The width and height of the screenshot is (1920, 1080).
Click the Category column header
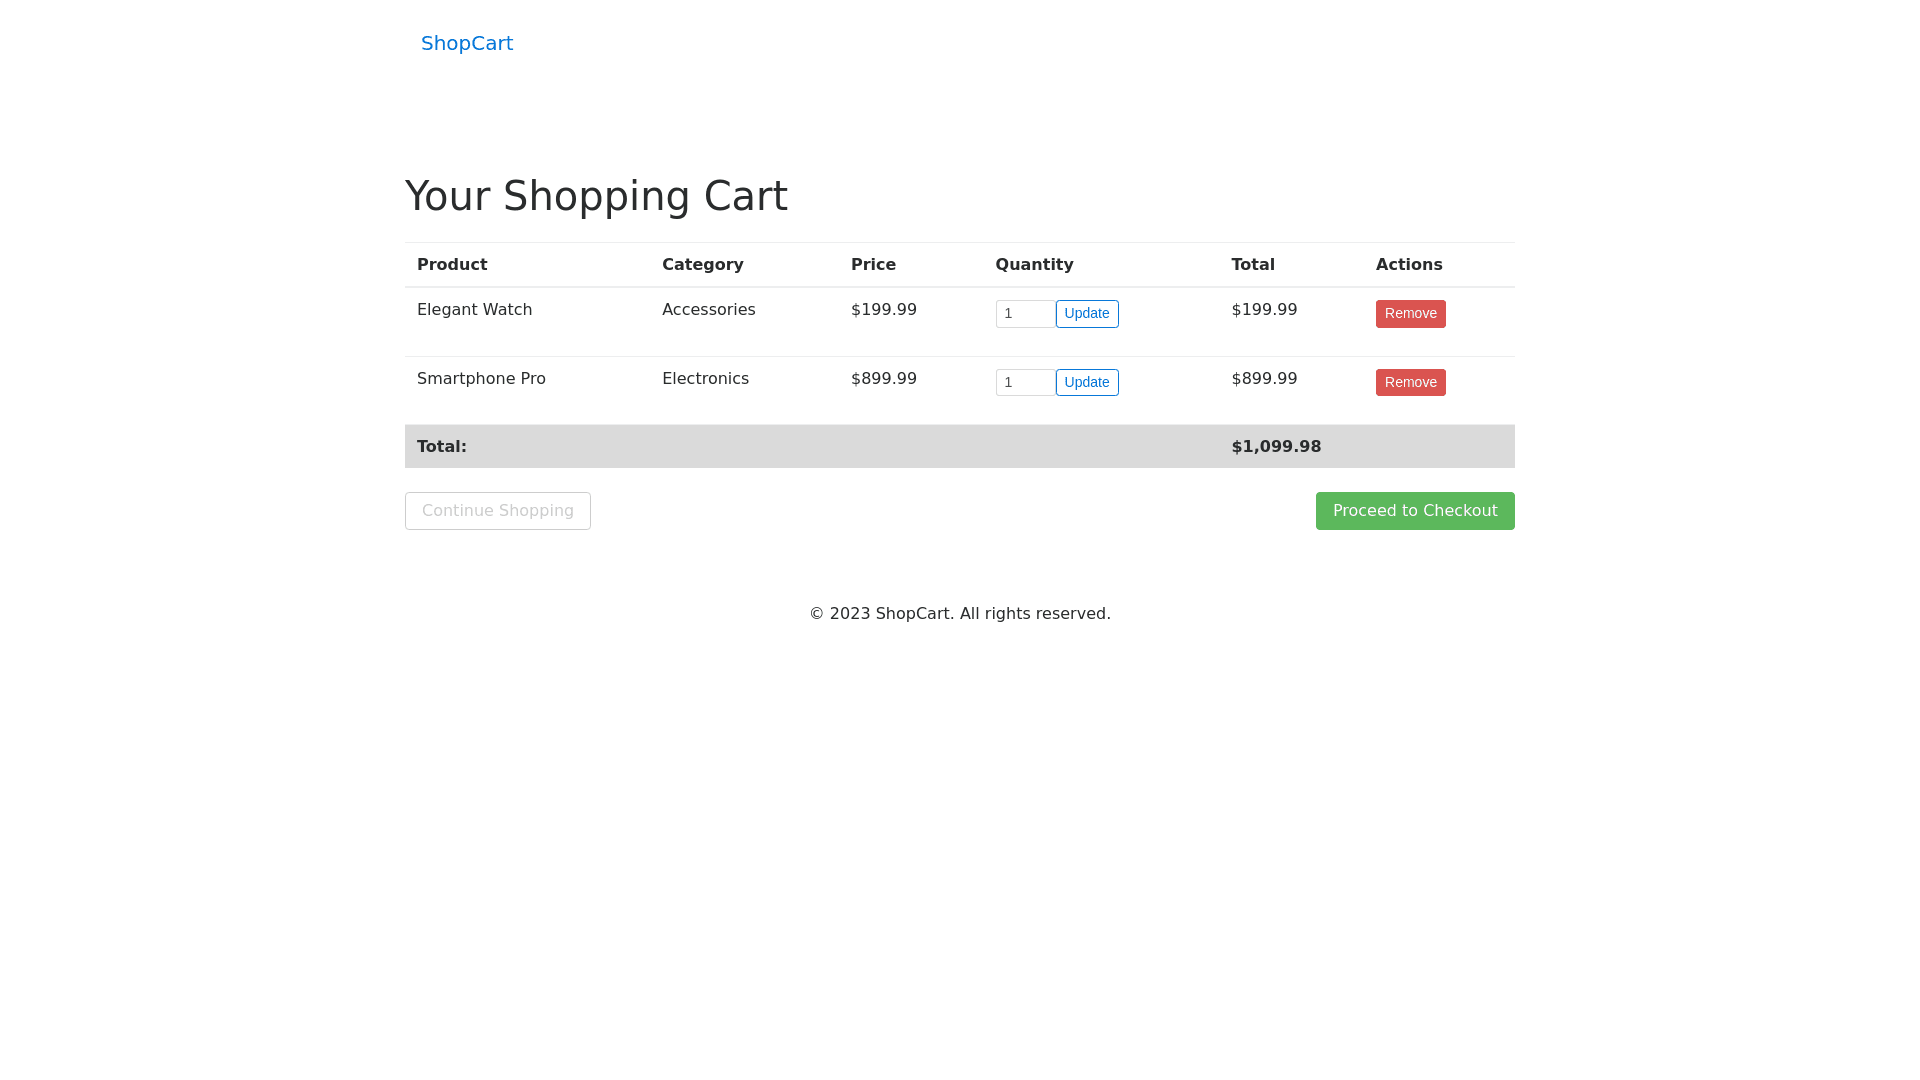click(x=702, y=265)
